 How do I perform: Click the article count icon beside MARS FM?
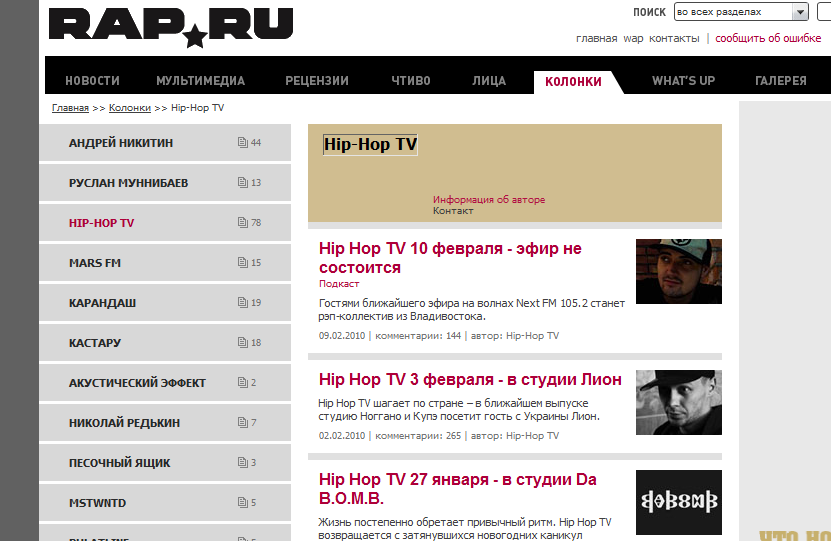click(x=243, y=262)
